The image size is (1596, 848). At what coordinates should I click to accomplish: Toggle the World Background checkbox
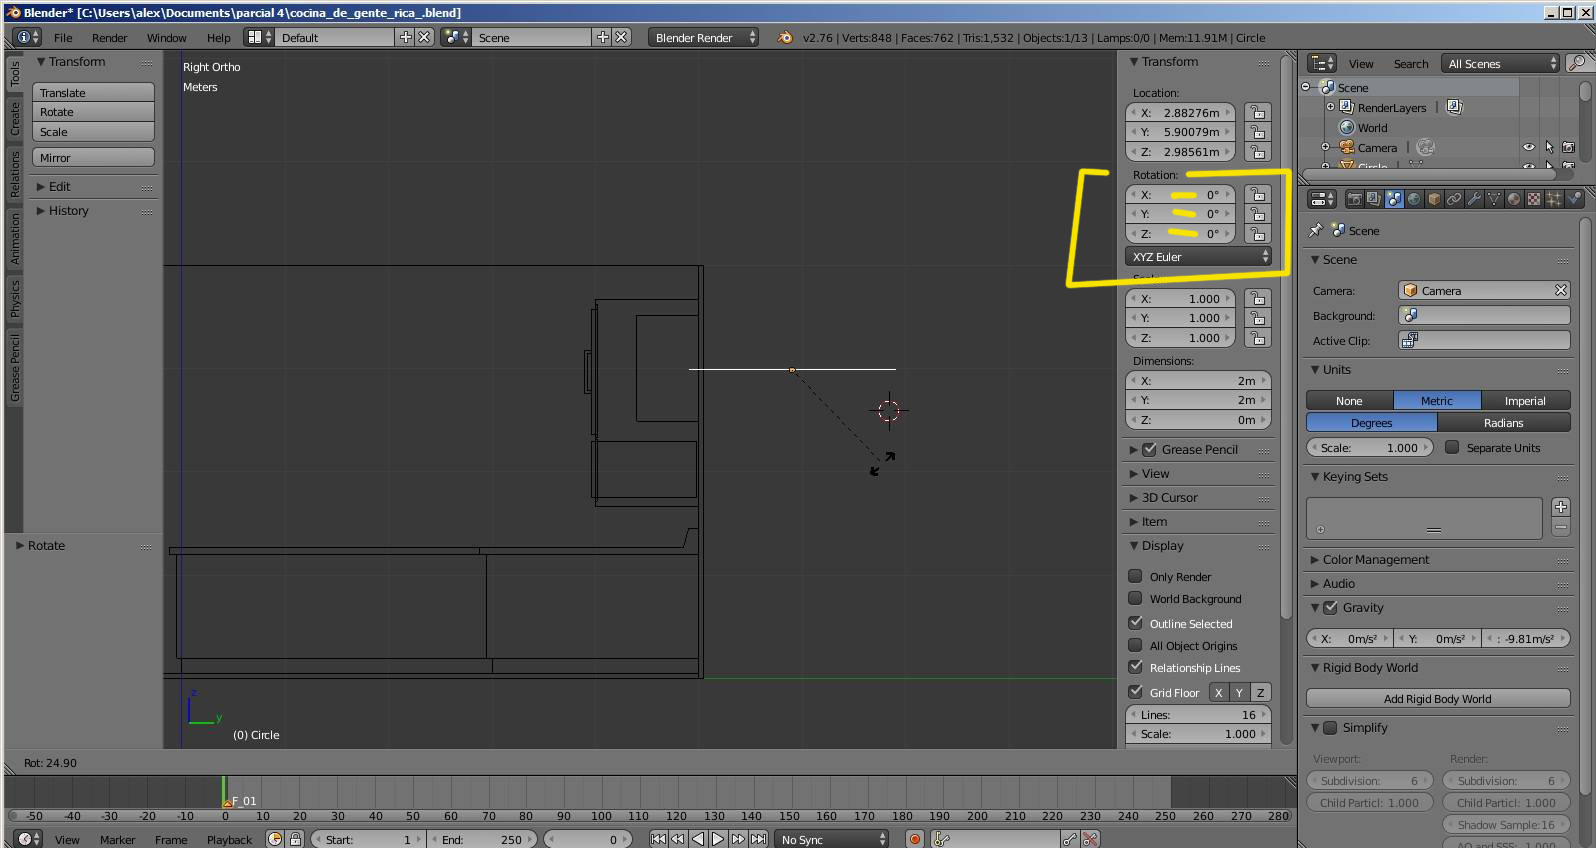pos(1135,598)
